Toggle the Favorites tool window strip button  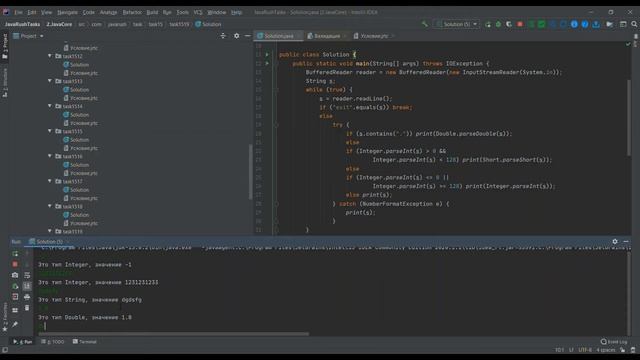(x=5, y=317)
